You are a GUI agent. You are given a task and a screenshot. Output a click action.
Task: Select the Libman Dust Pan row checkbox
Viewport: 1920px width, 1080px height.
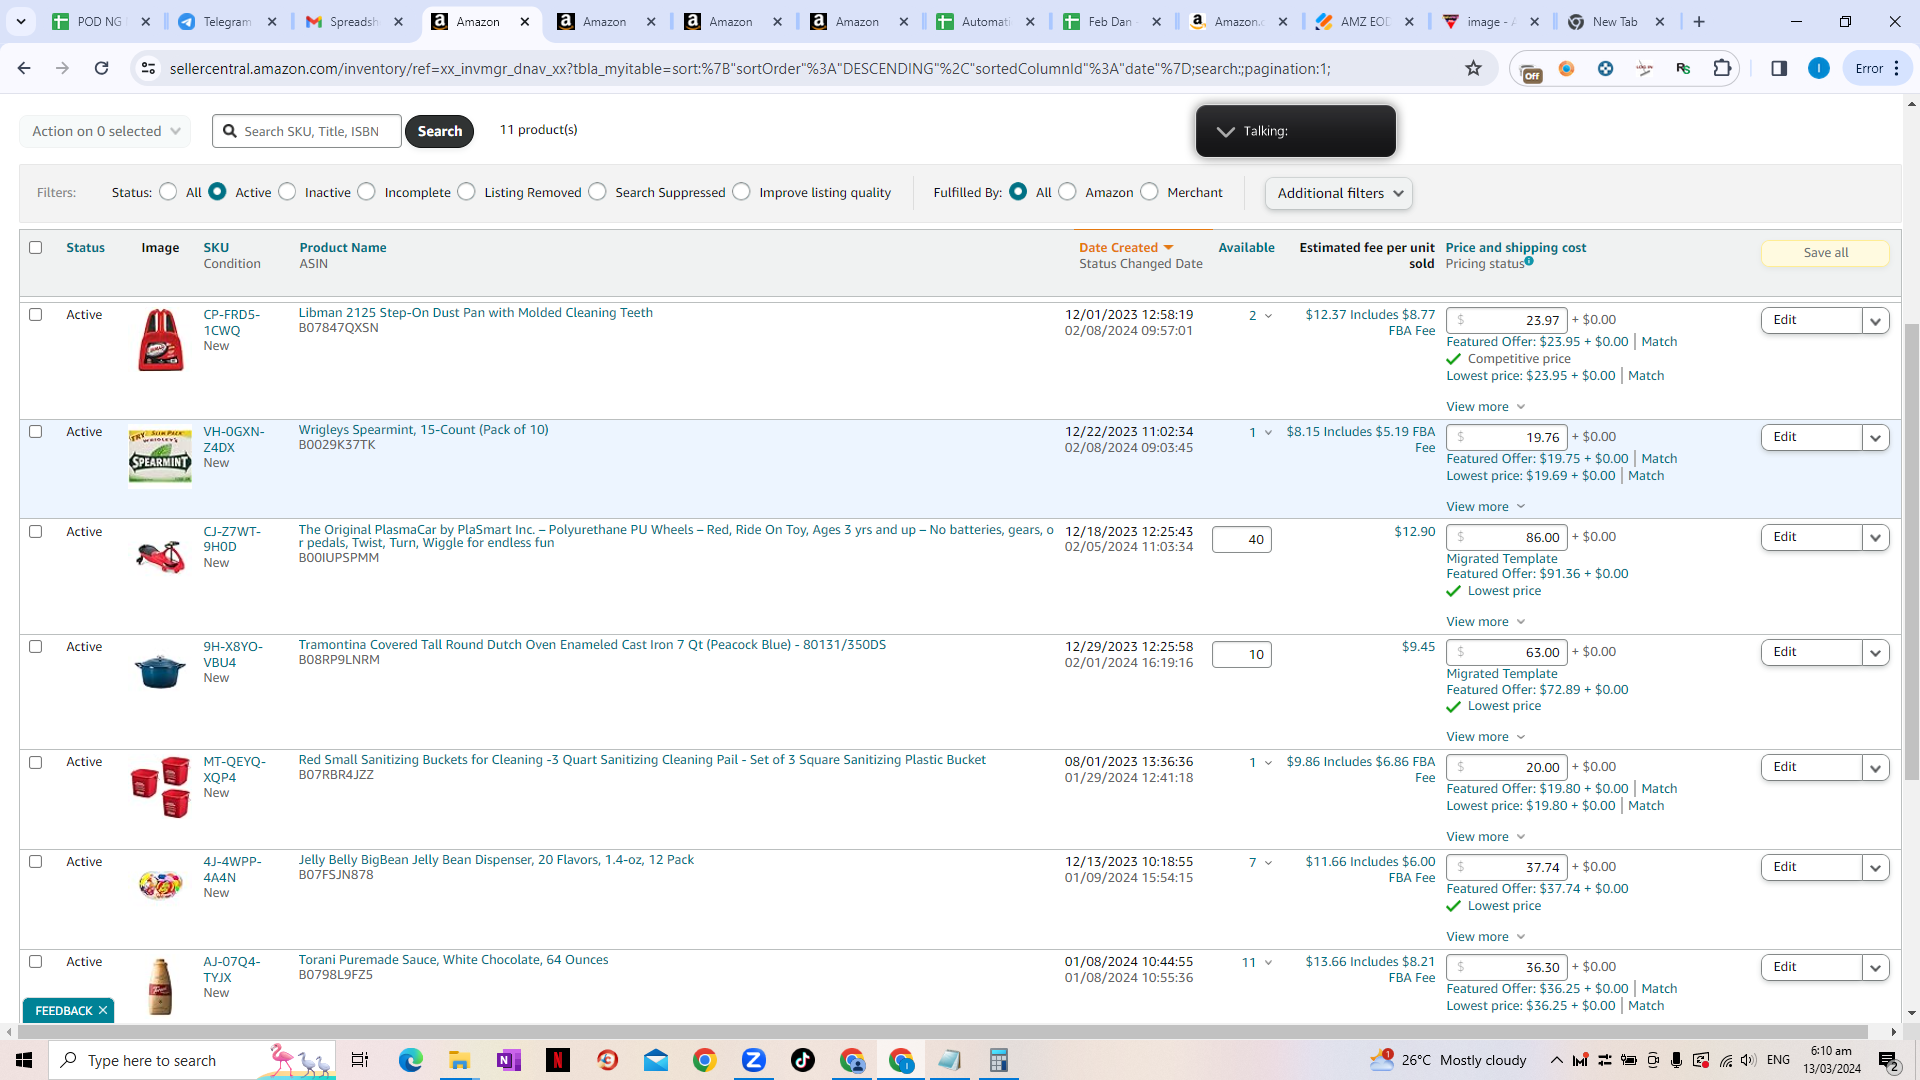point(36,314)
